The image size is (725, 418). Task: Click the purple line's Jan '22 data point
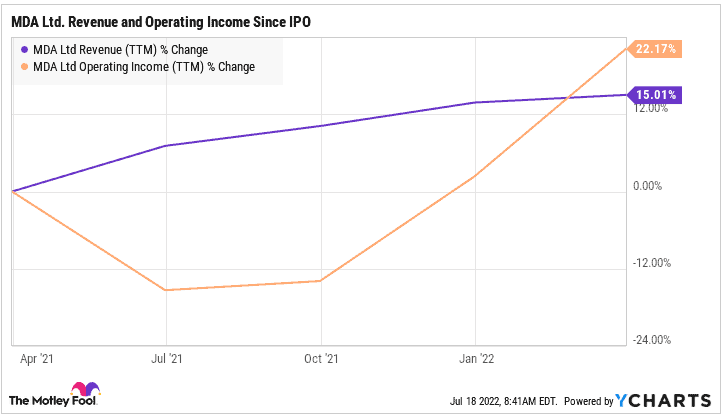pyautogui.click(x=476, y=103)
